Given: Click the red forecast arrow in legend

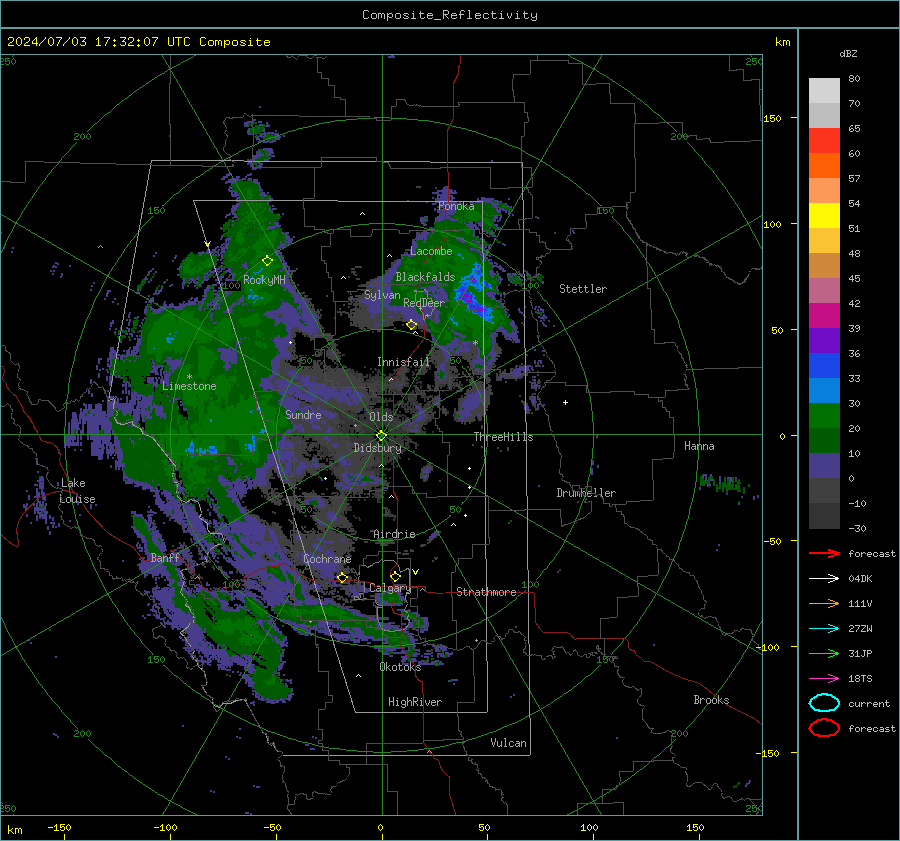Looking at the screenshot, I should [x=824, y=553].
